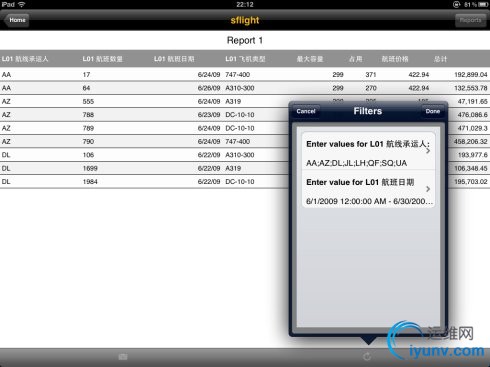
Task: Tap the 总计 column header
Action: click(440, 59)
